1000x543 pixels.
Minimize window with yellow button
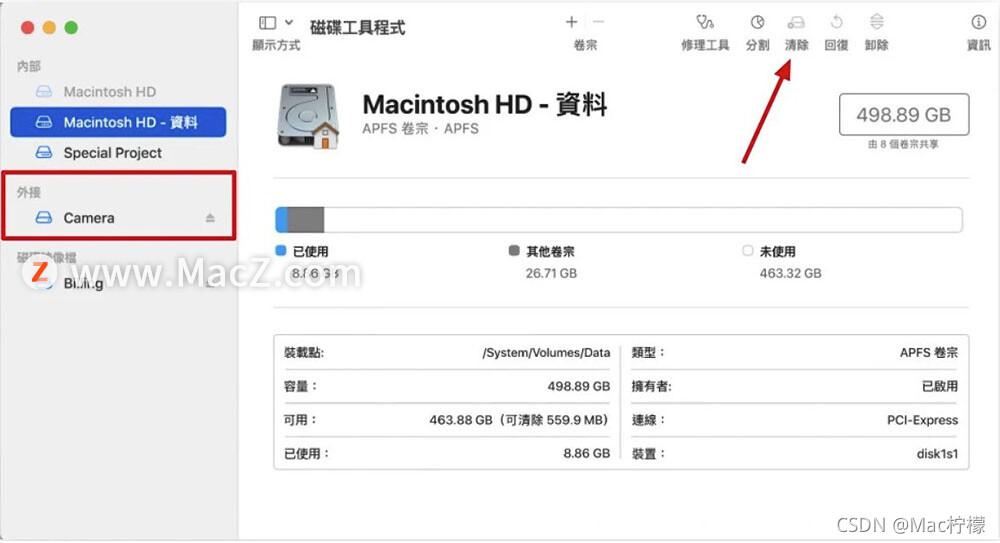pos(49,27)
